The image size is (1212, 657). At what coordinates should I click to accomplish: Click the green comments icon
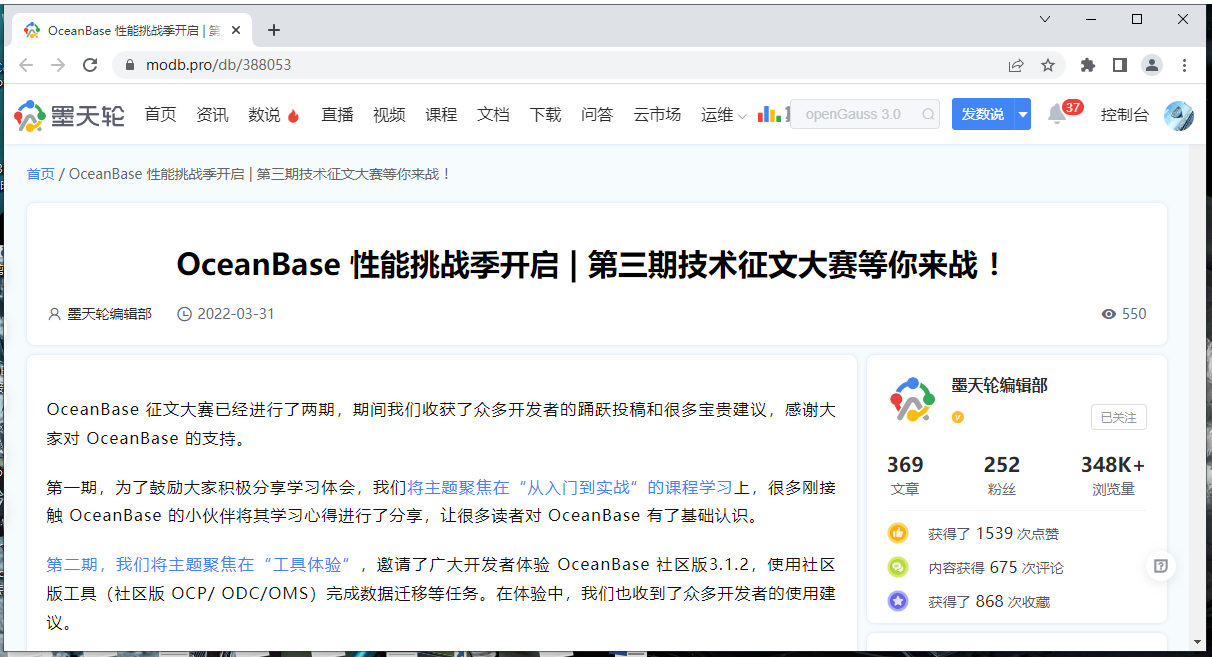click(x=898, y=567)
